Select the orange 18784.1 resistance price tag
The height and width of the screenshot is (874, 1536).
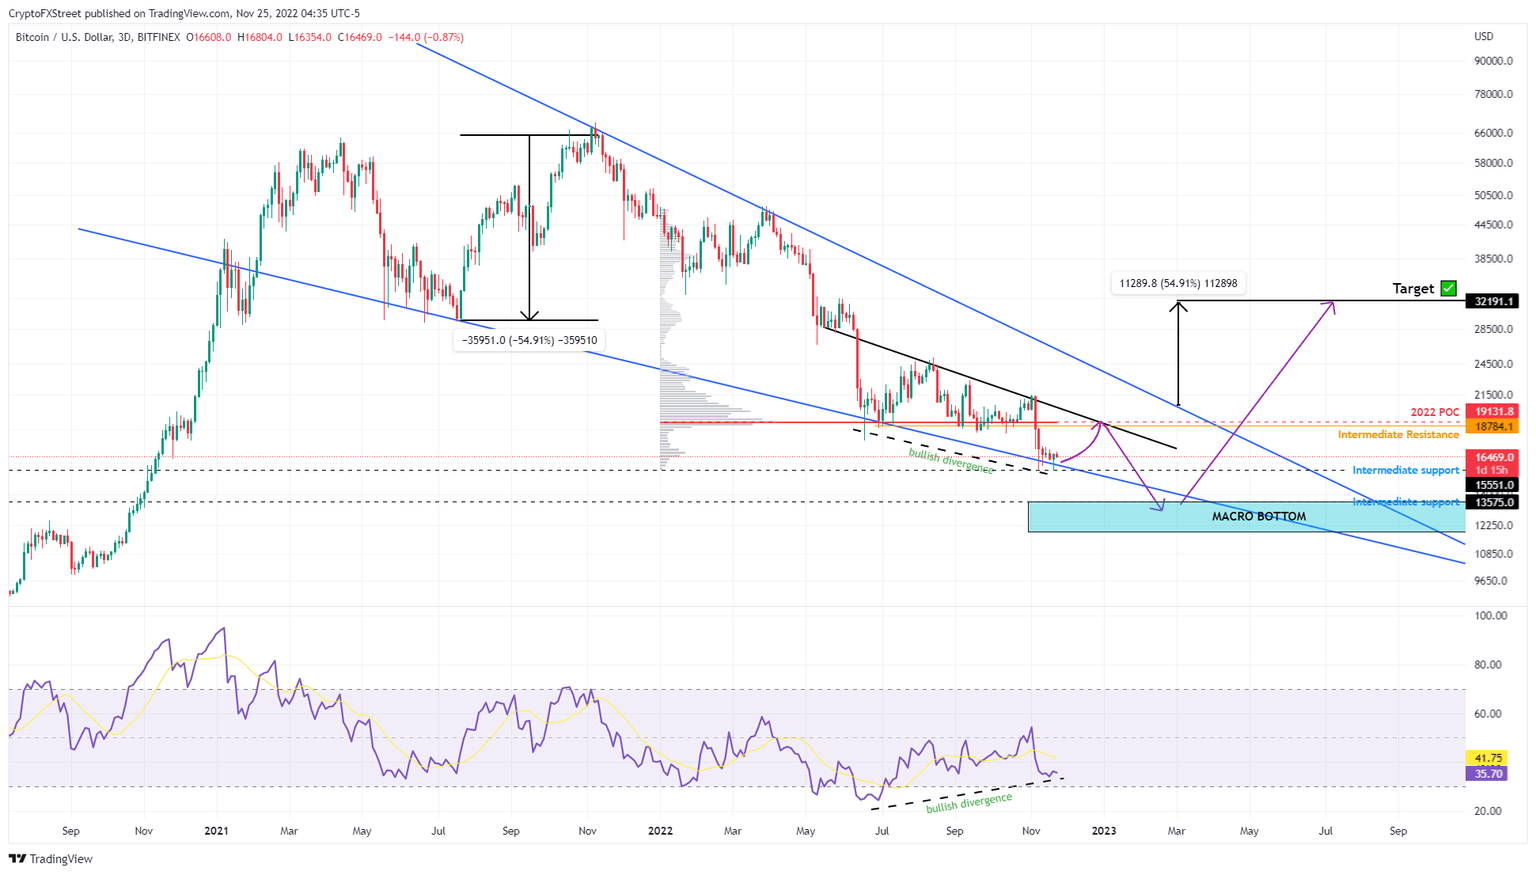point(1492,426)
